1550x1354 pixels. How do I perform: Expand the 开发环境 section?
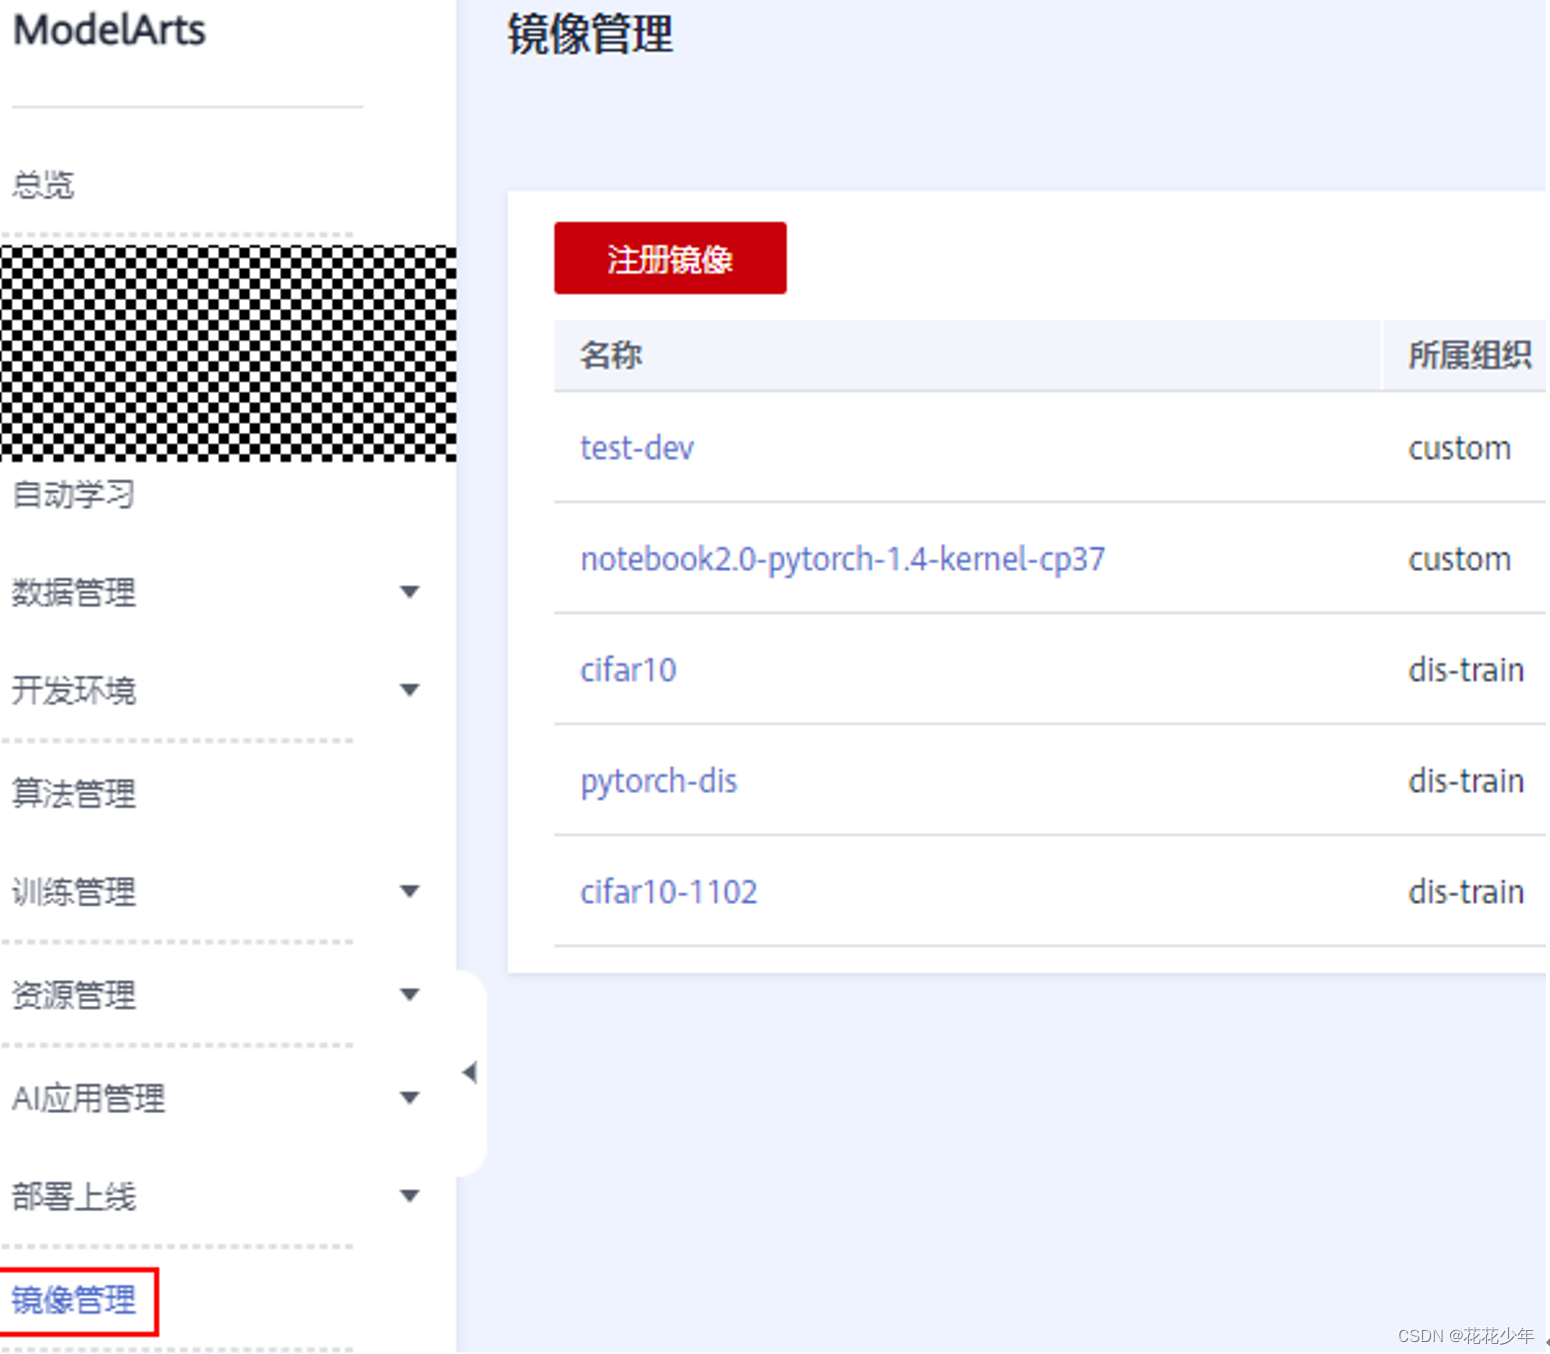click(x=409, y=690)
